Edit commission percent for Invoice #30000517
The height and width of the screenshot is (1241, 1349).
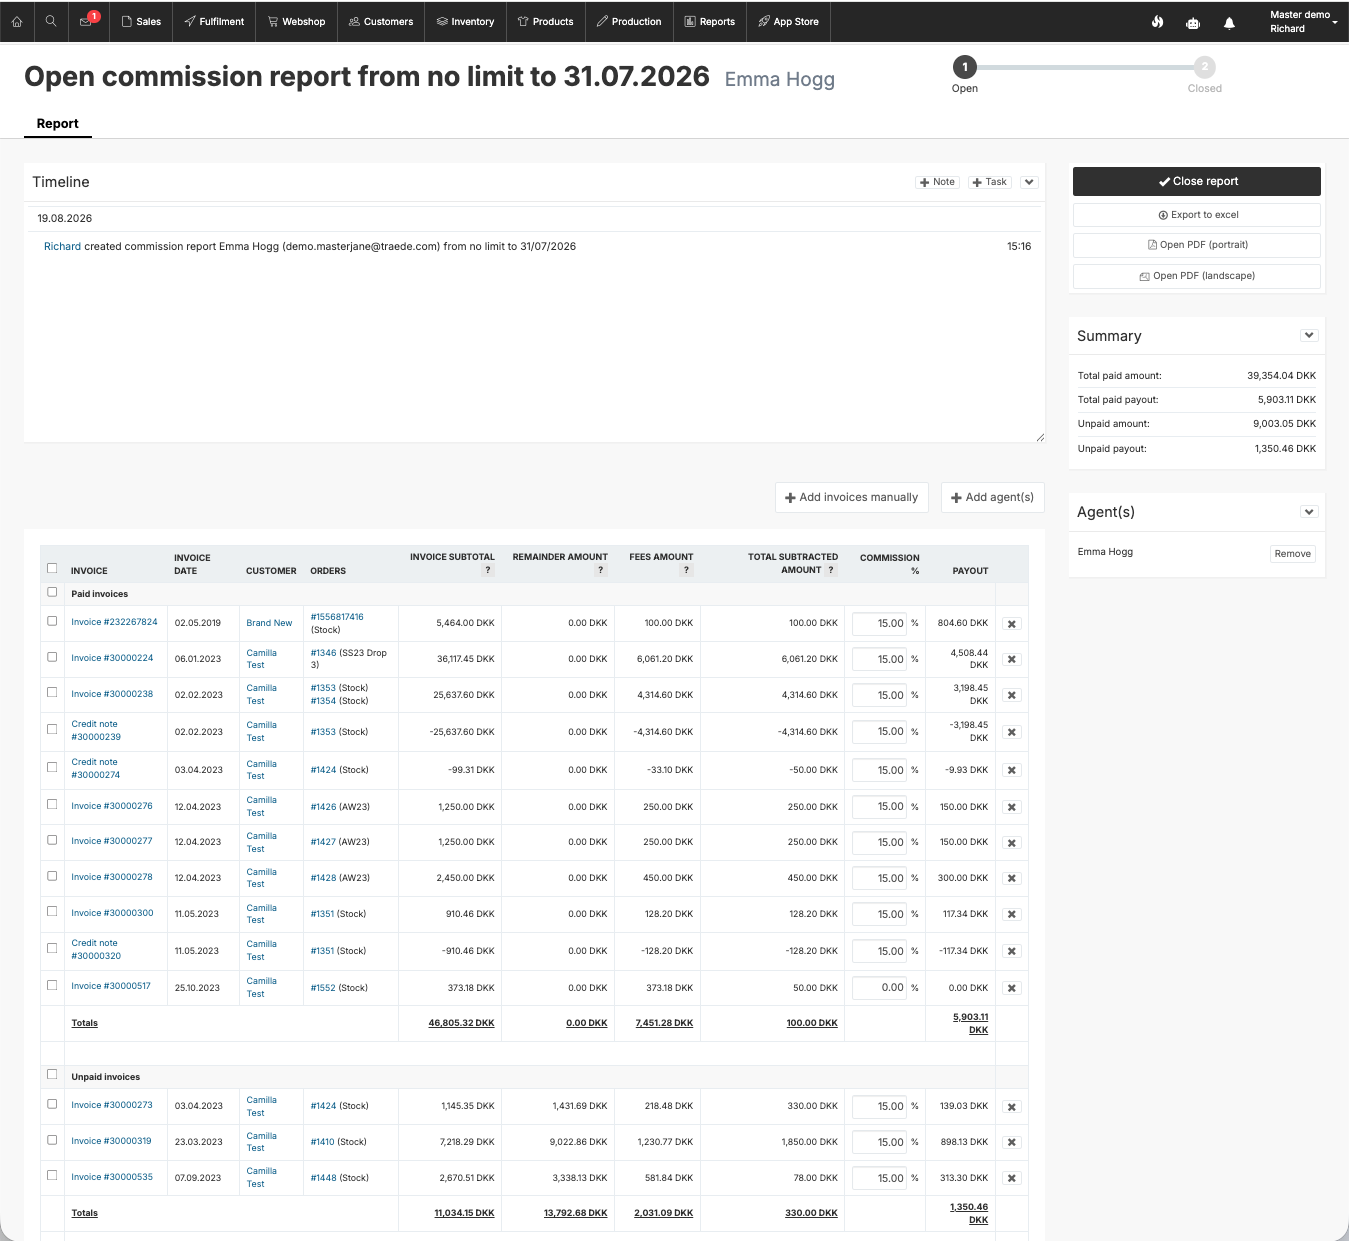[x=879, y=988]
